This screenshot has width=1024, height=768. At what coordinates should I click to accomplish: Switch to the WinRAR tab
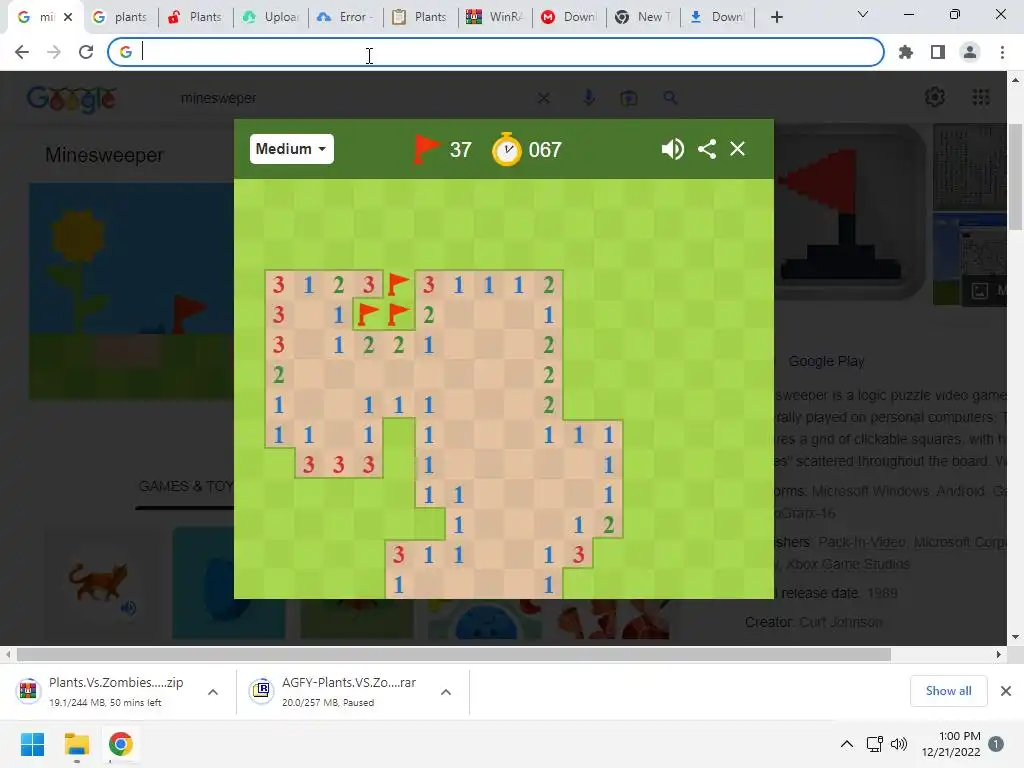coord(494,17)
